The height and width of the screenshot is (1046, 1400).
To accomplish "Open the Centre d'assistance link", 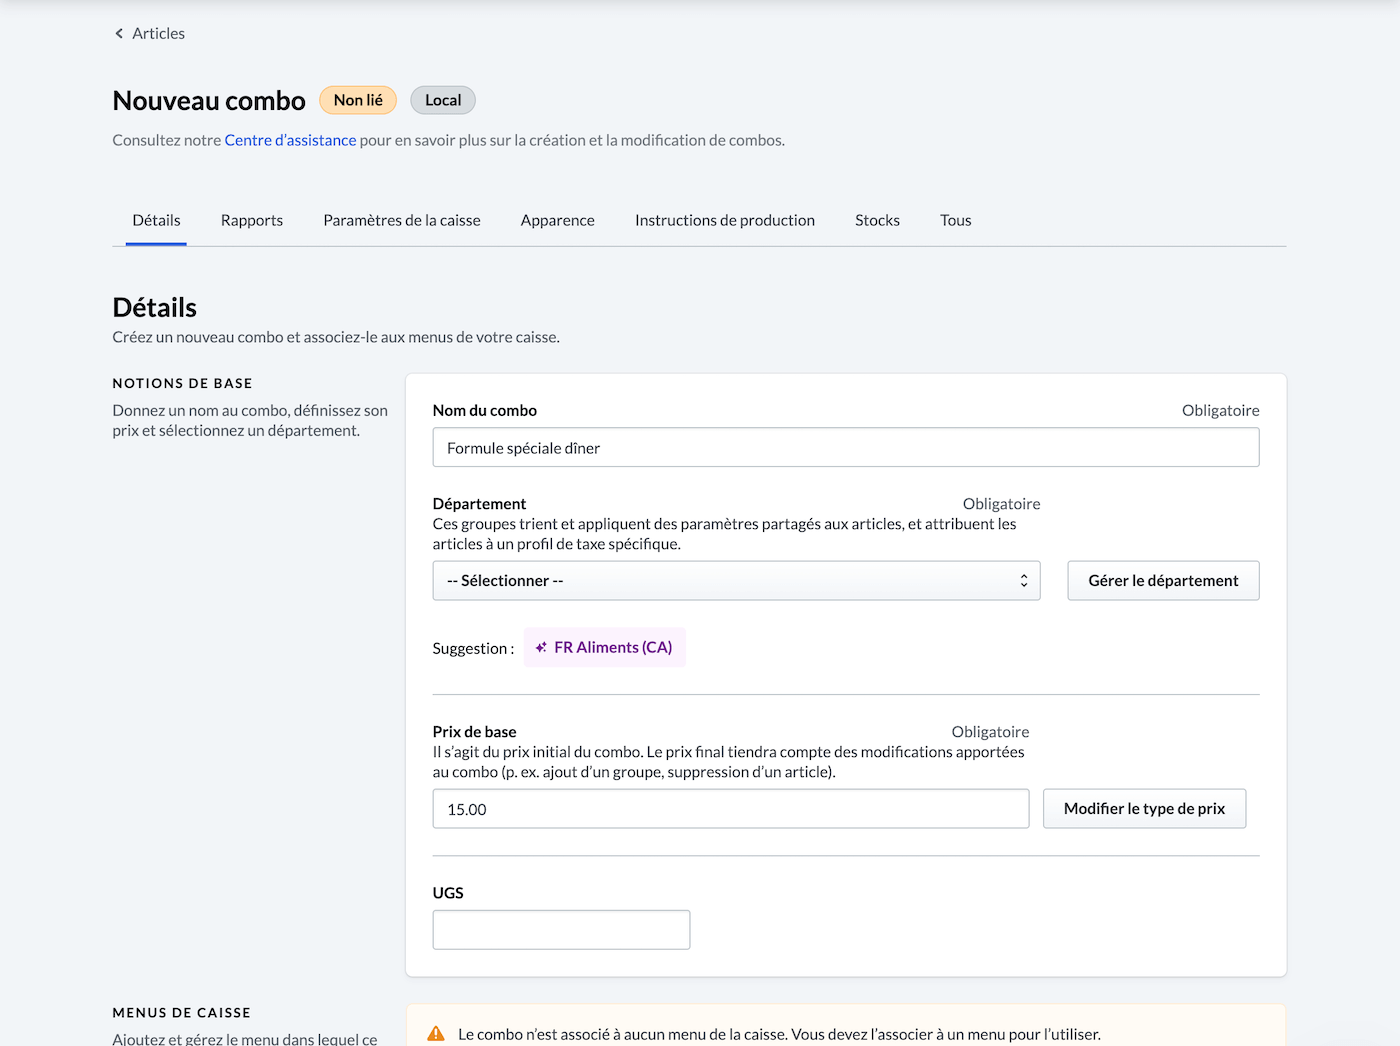I will click(x=290, y=140).
